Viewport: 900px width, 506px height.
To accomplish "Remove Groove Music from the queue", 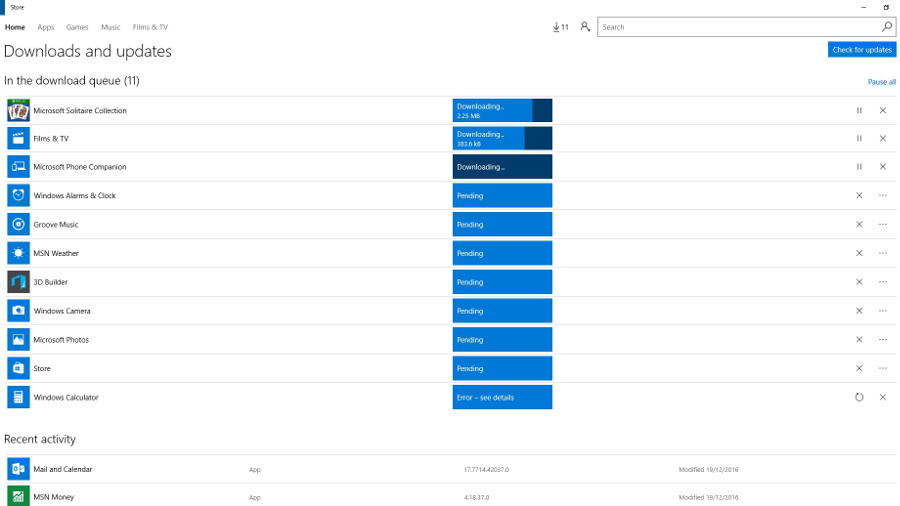I will coord(859,224).
